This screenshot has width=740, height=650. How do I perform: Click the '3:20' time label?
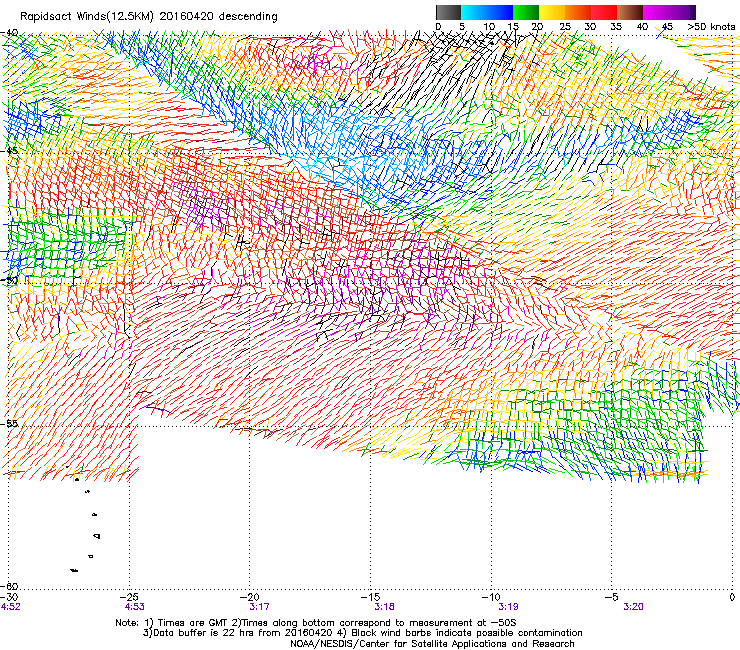pyautogui.click(x=633, y=607)
